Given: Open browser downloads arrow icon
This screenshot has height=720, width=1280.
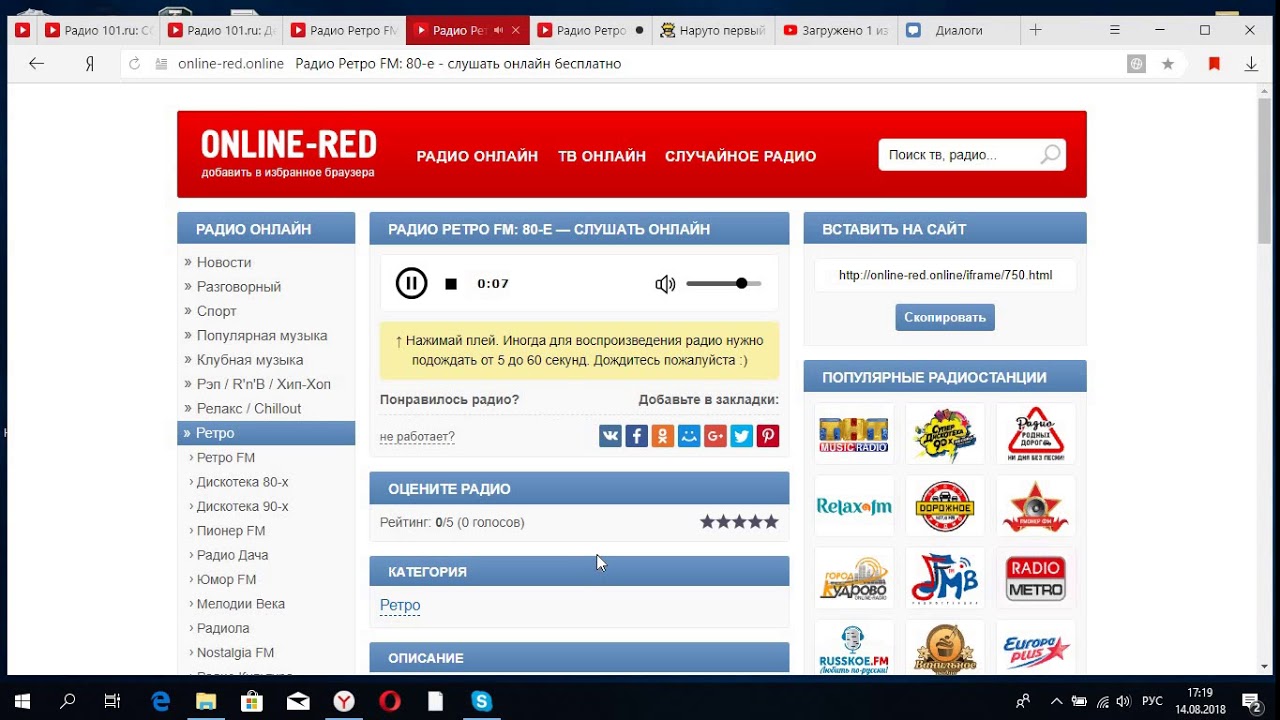Looking at the screenshot, I should 1250,64.
